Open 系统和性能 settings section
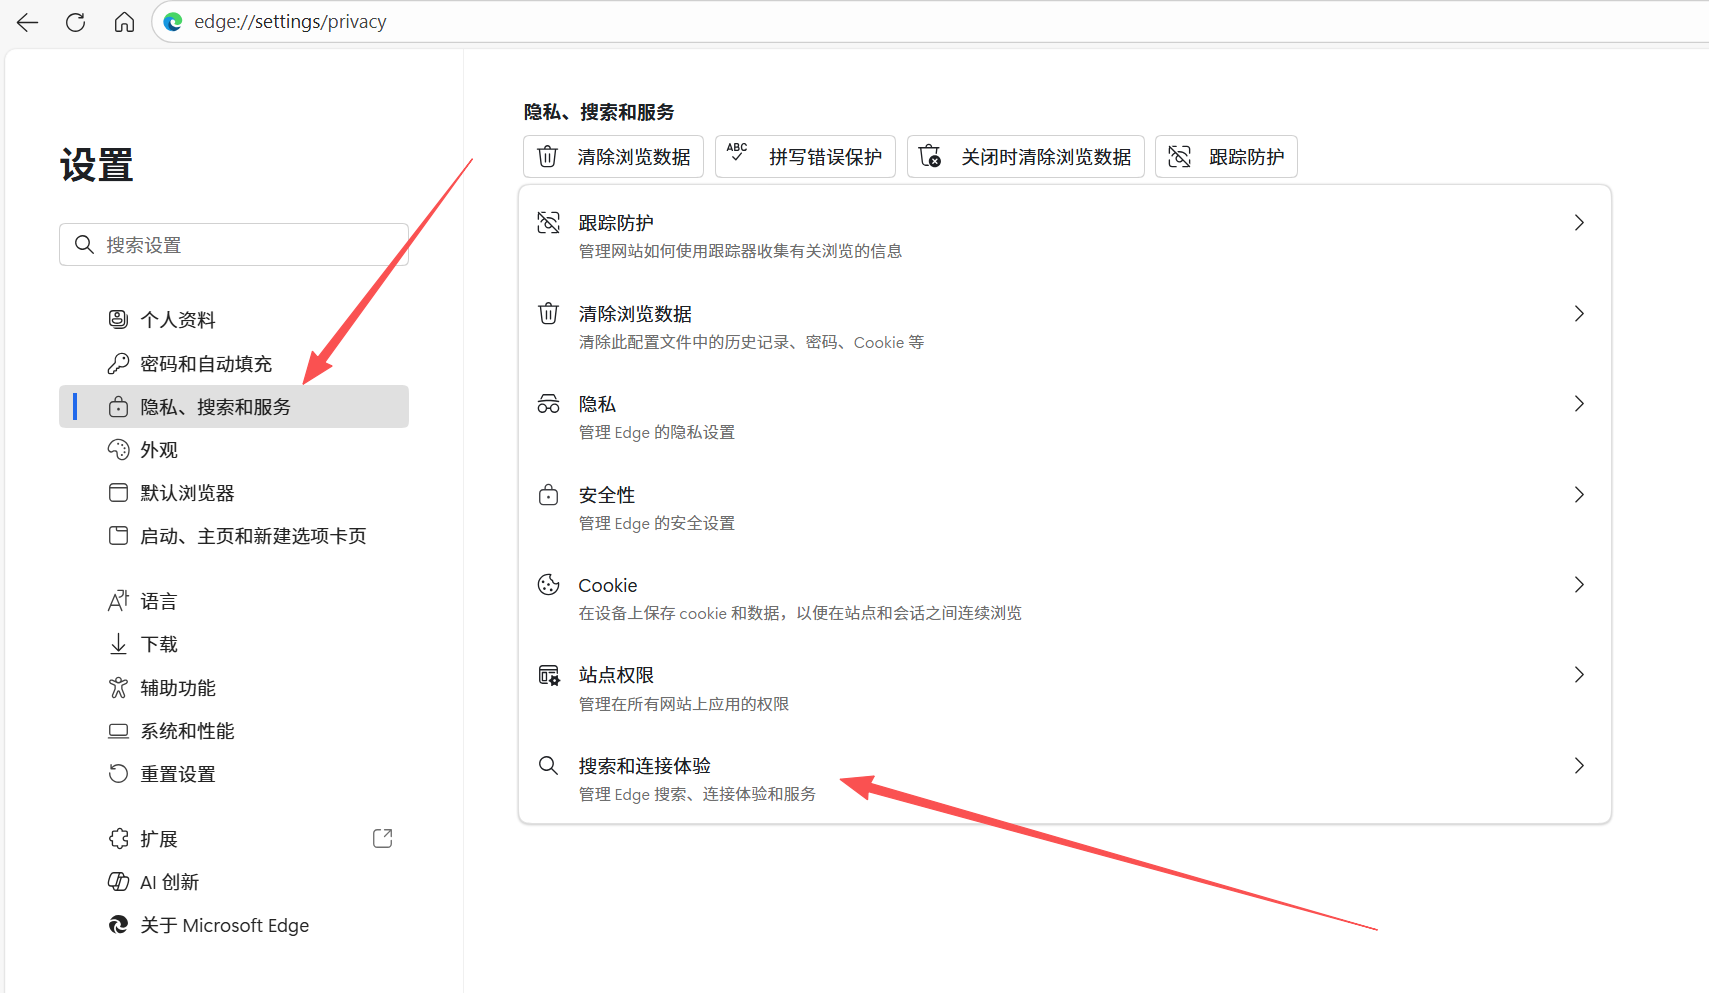The height and width of the screenshot is (993, 1709). (x=187, y=731)
